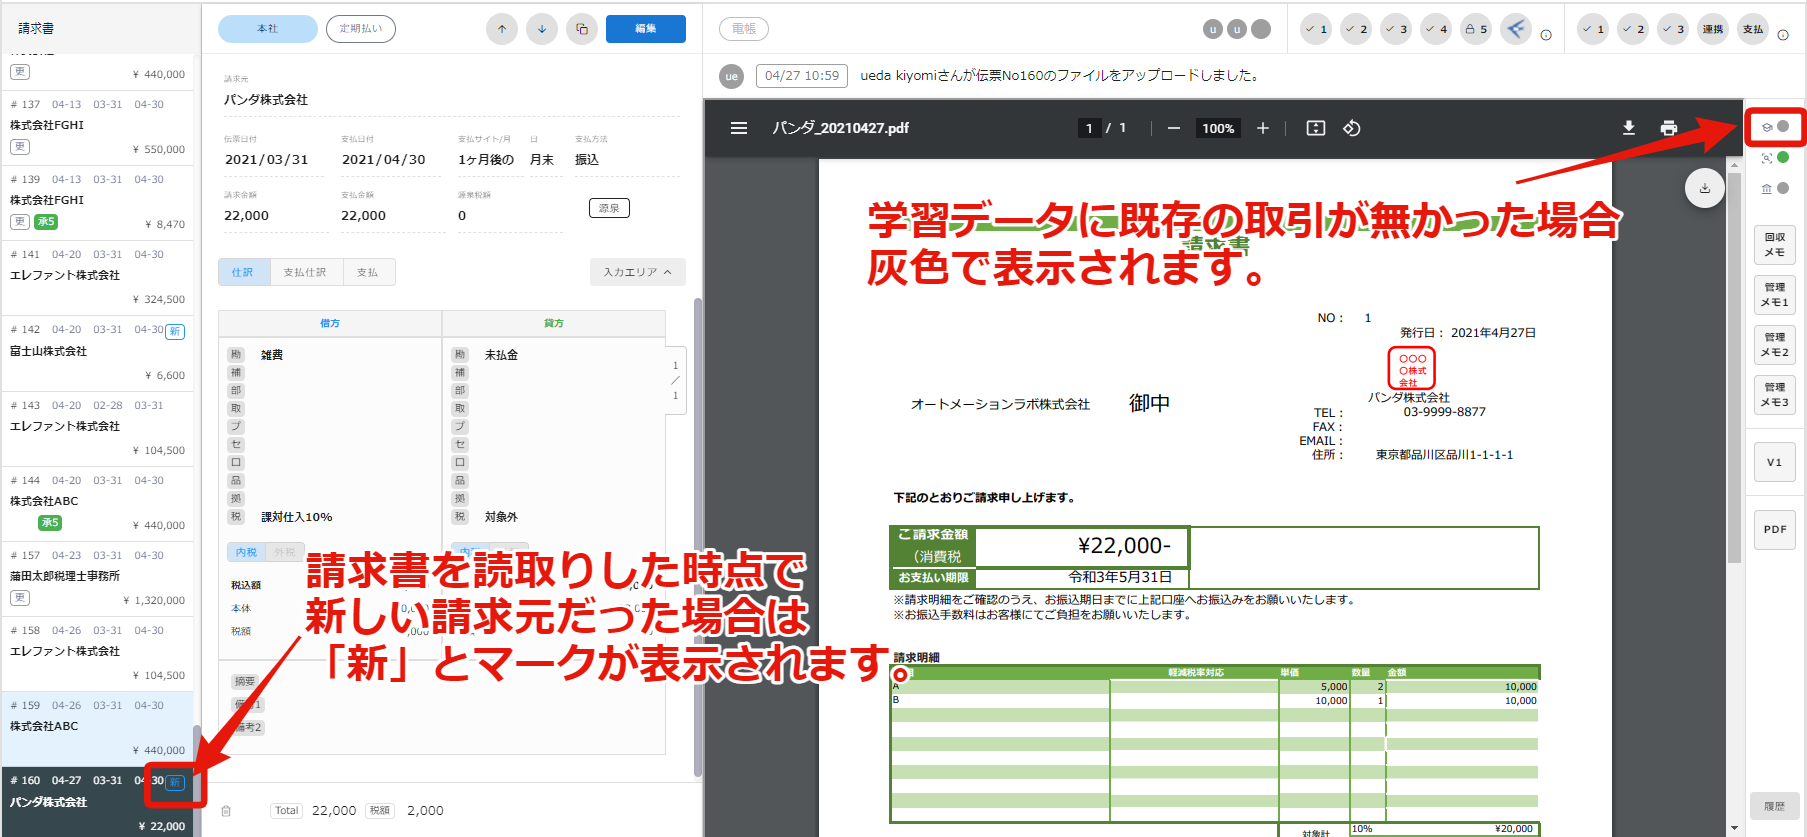Click the copy invoice icon button
The image size is (1807, 837).
point(582,29)
